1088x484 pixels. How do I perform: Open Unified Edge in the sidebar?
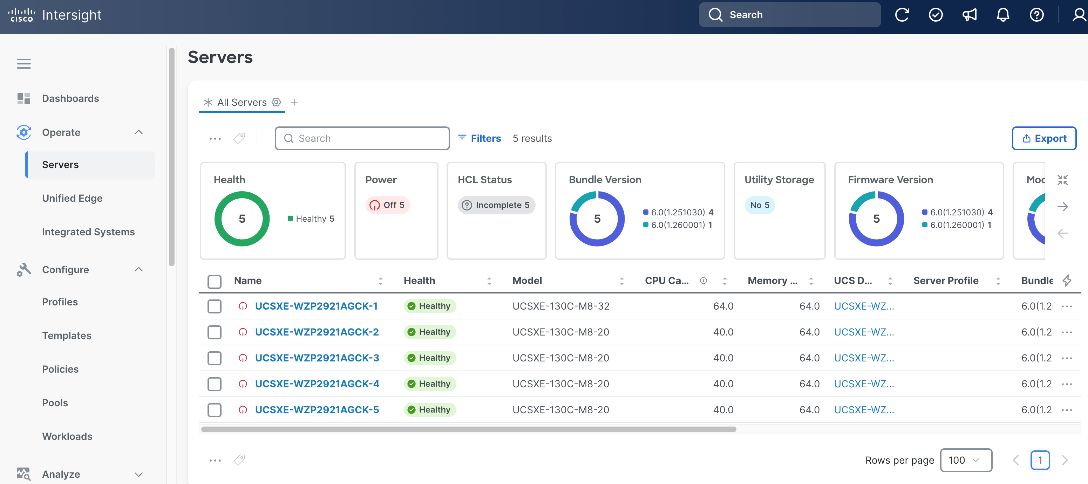(x=72, y=198)
